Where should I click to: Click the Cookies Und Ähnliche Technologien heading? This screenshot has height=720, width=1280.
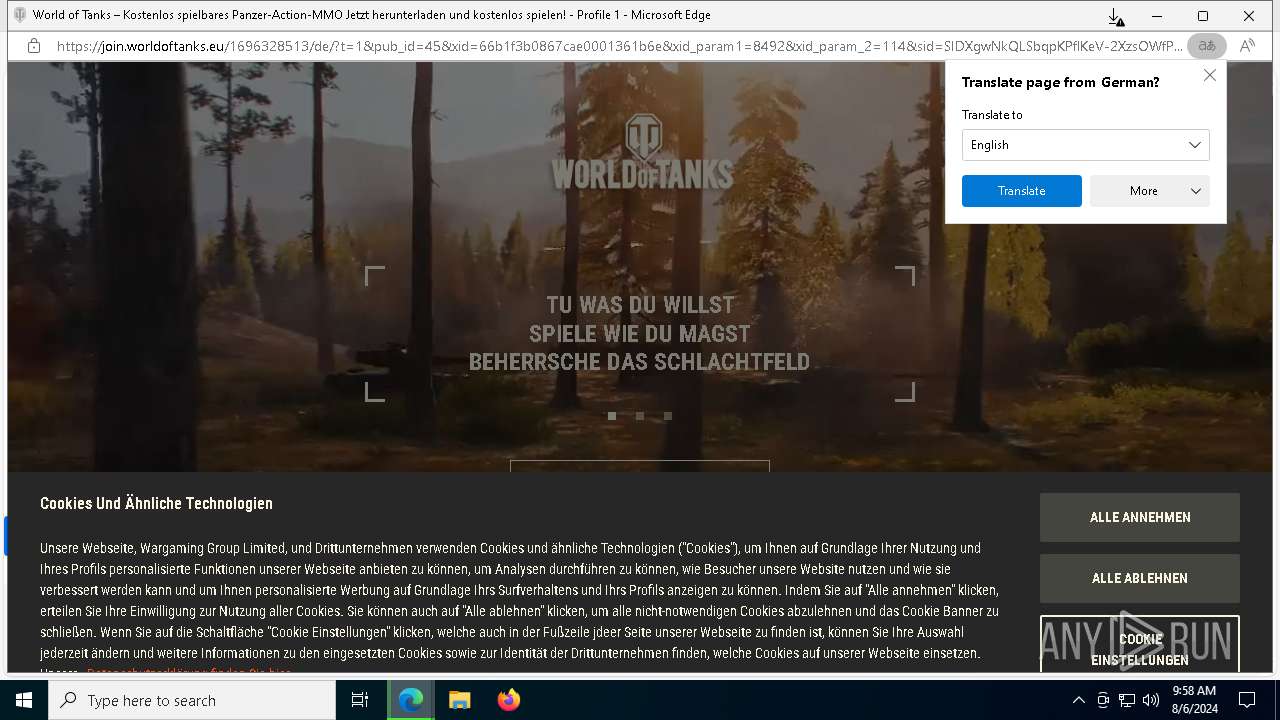click(x=156, y=503)
